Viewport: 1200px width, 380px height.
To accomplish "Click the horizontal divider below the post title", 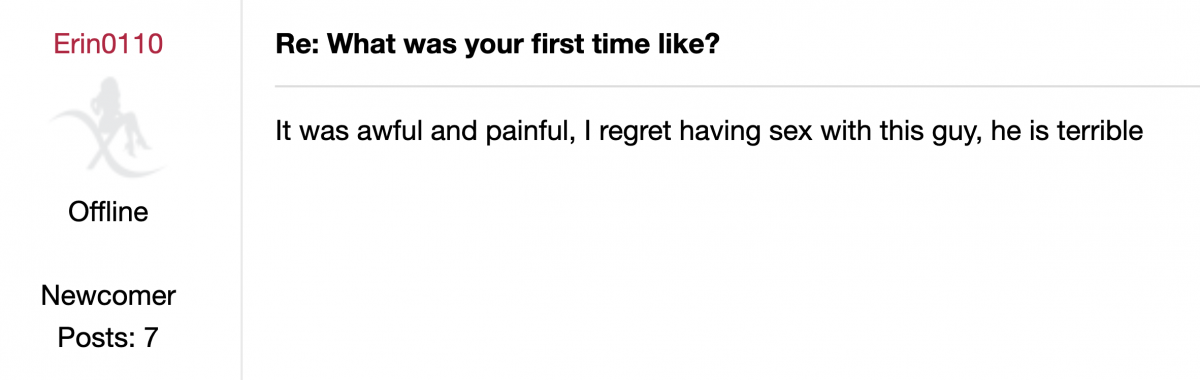I will [x=737, y=86].
